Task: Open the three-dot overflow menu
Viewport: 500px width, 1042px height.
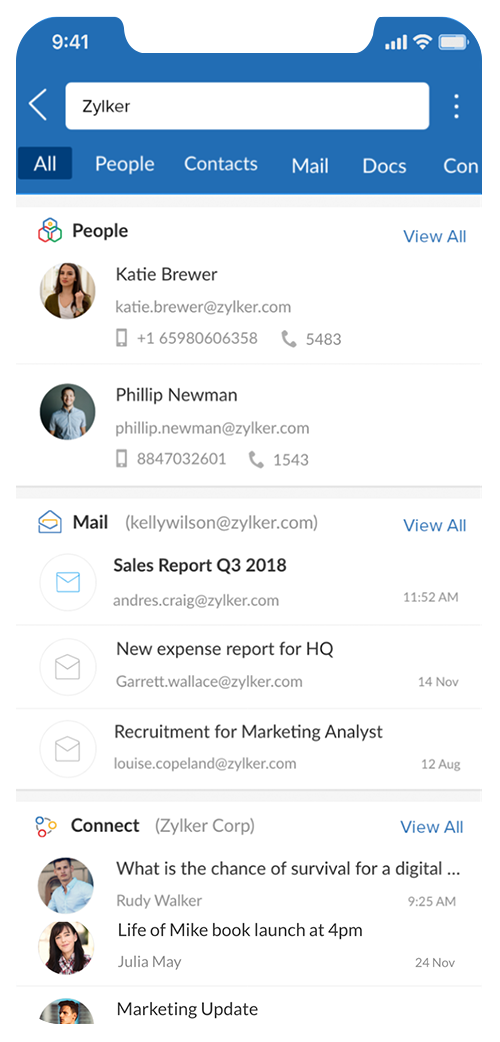Action: 456,106
